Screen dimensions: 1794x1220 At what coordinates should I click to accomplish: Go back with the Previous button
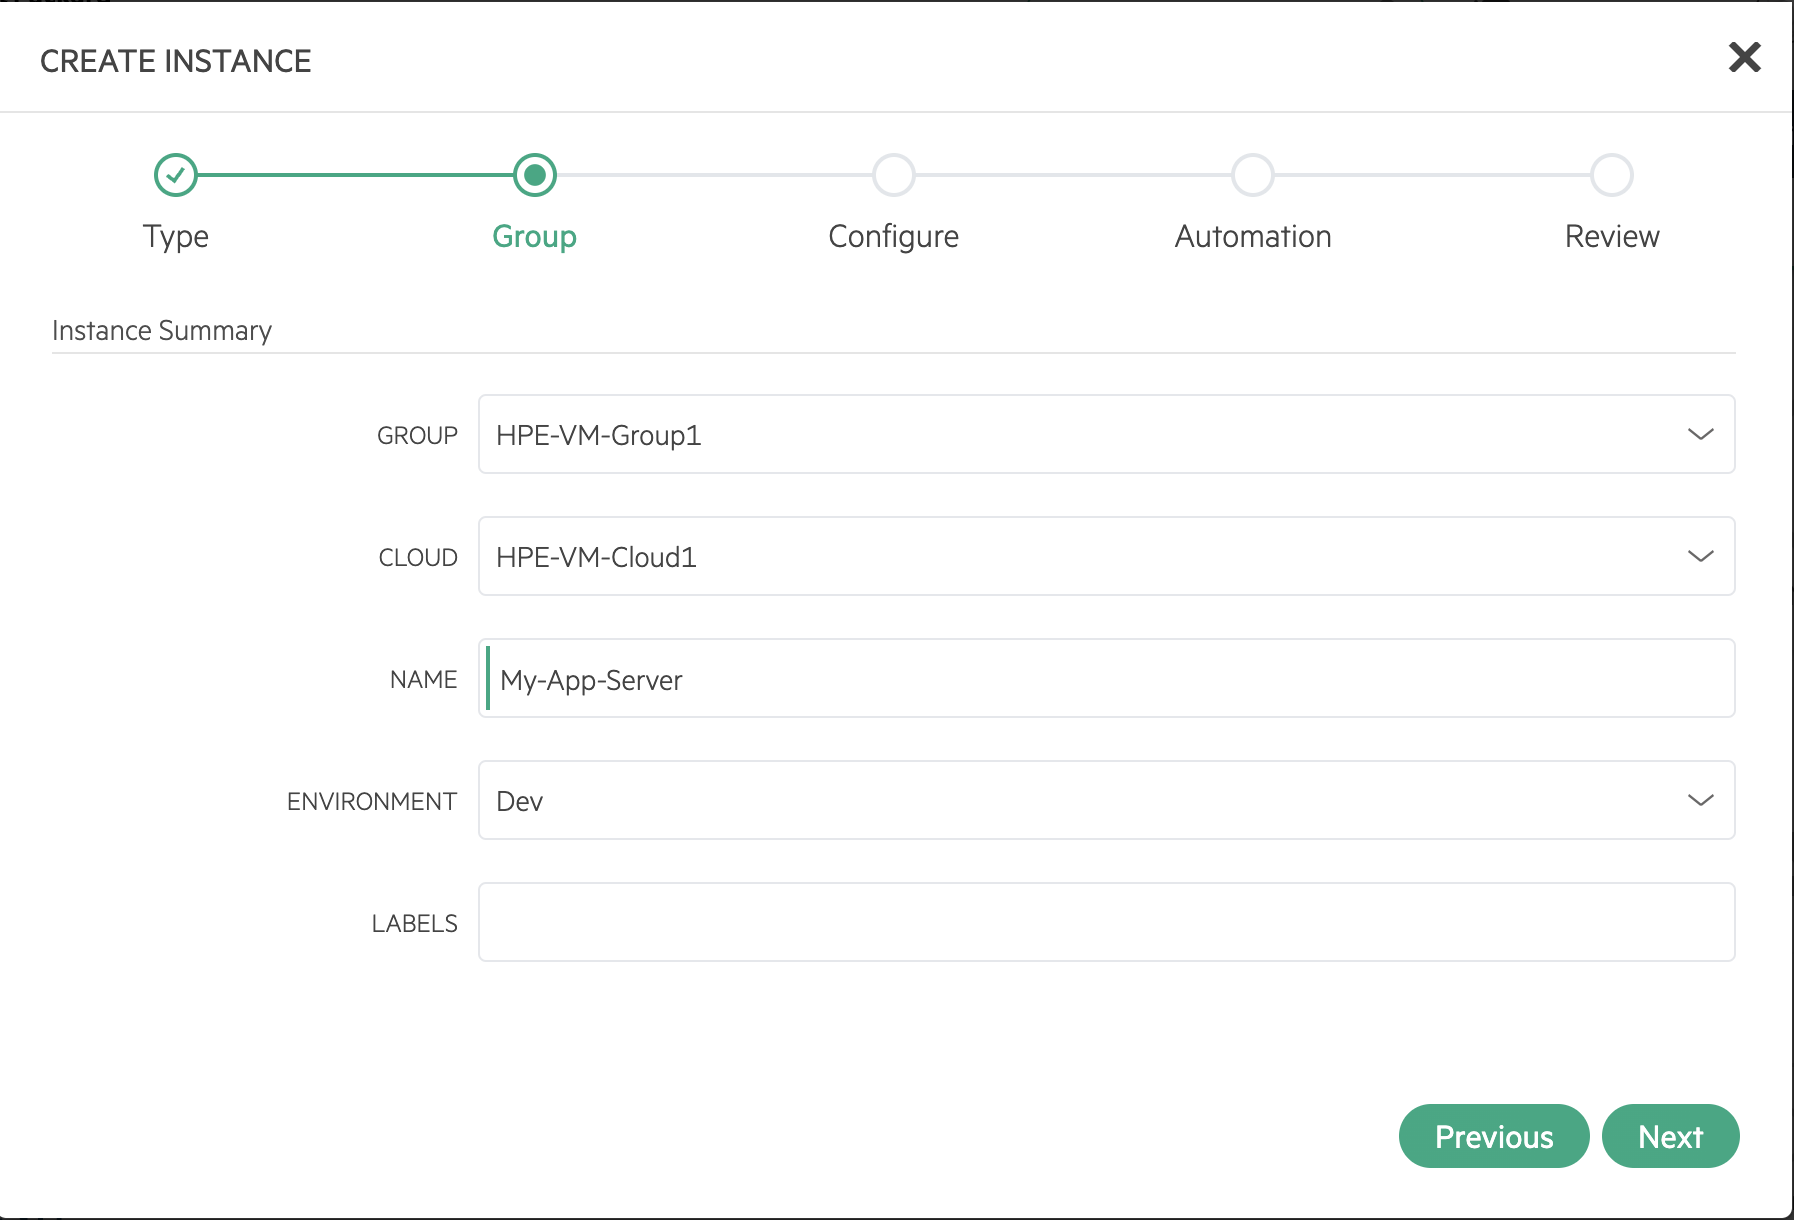1494,1136
